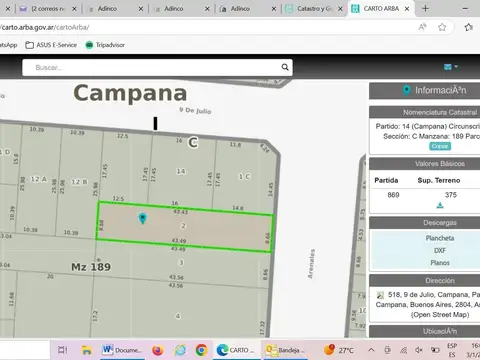Show hidden system tray icons
480x360 pixels.
click(371, 350)
